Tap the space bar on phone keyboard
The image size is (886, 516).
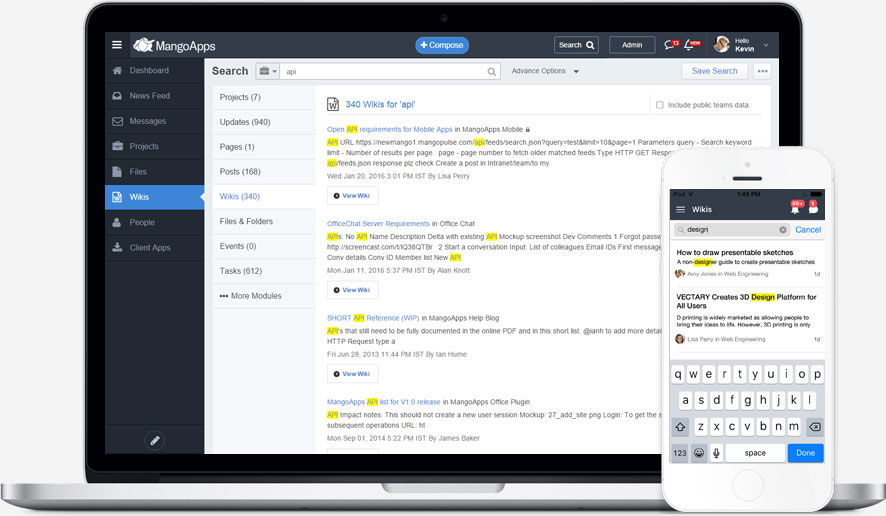coord(755,453)
